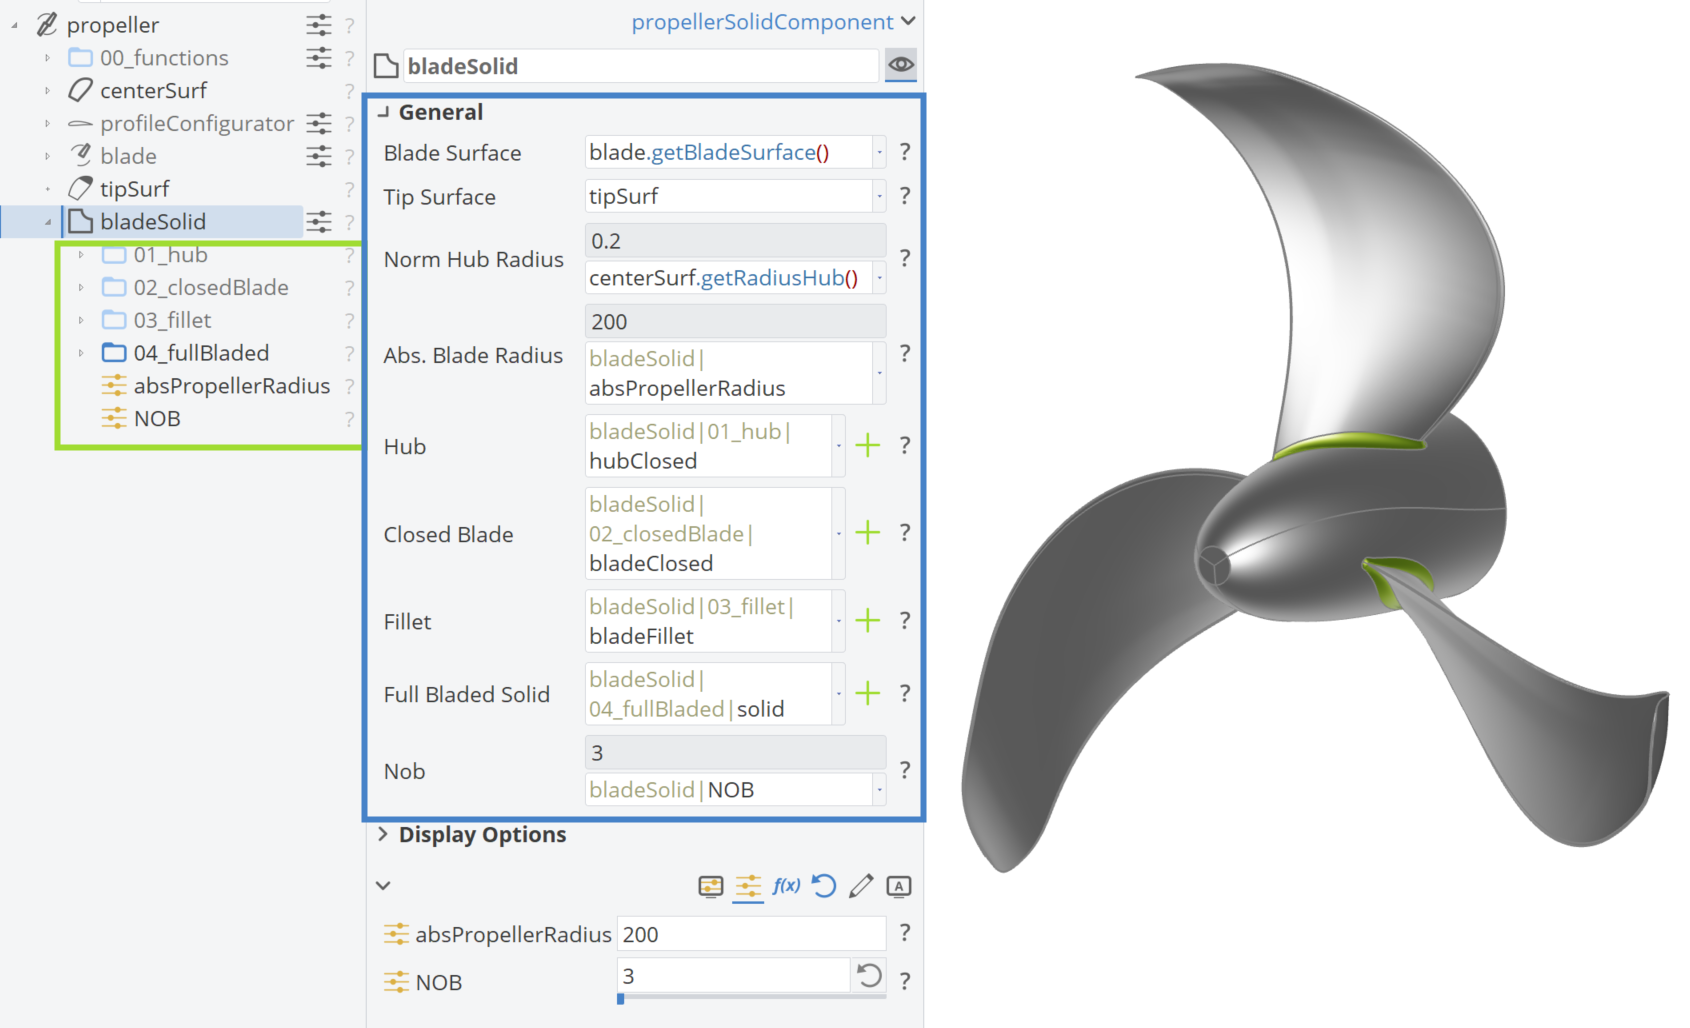Viewport: 1690px width, 1028px height.
Task: Expand the Display Options section
Action: [382, 834]
